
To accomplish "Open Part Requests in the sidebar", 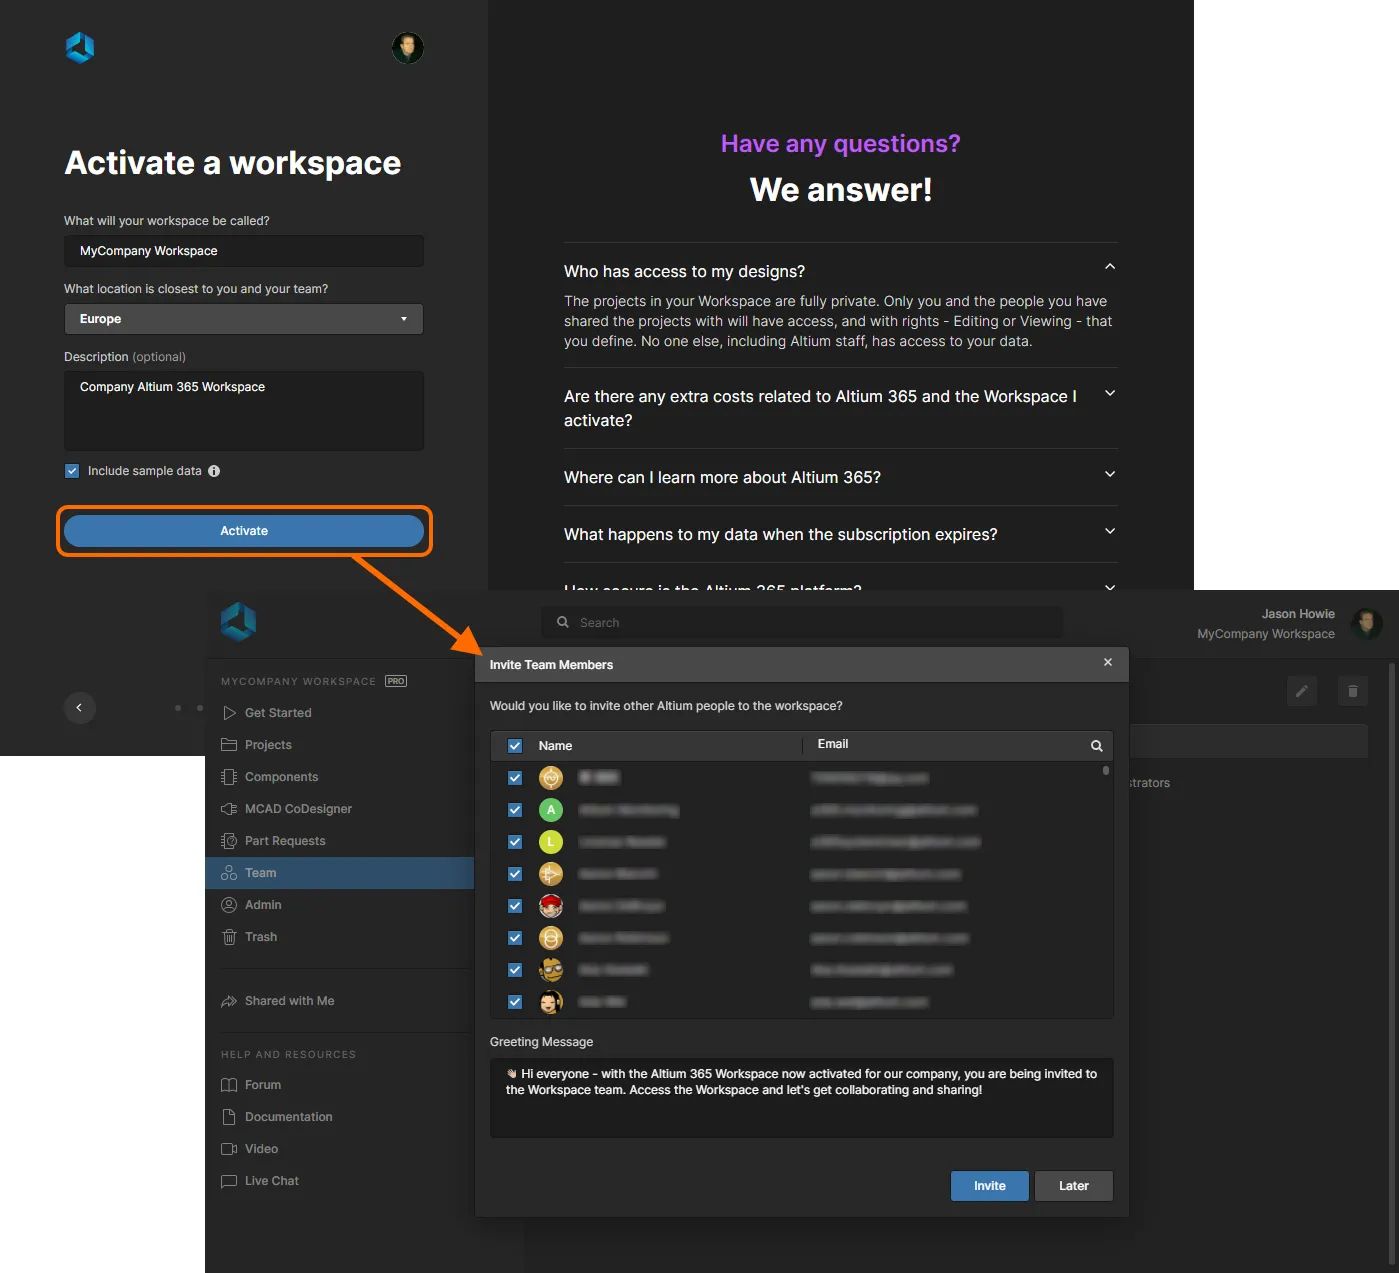I will [x=285, y=841].
